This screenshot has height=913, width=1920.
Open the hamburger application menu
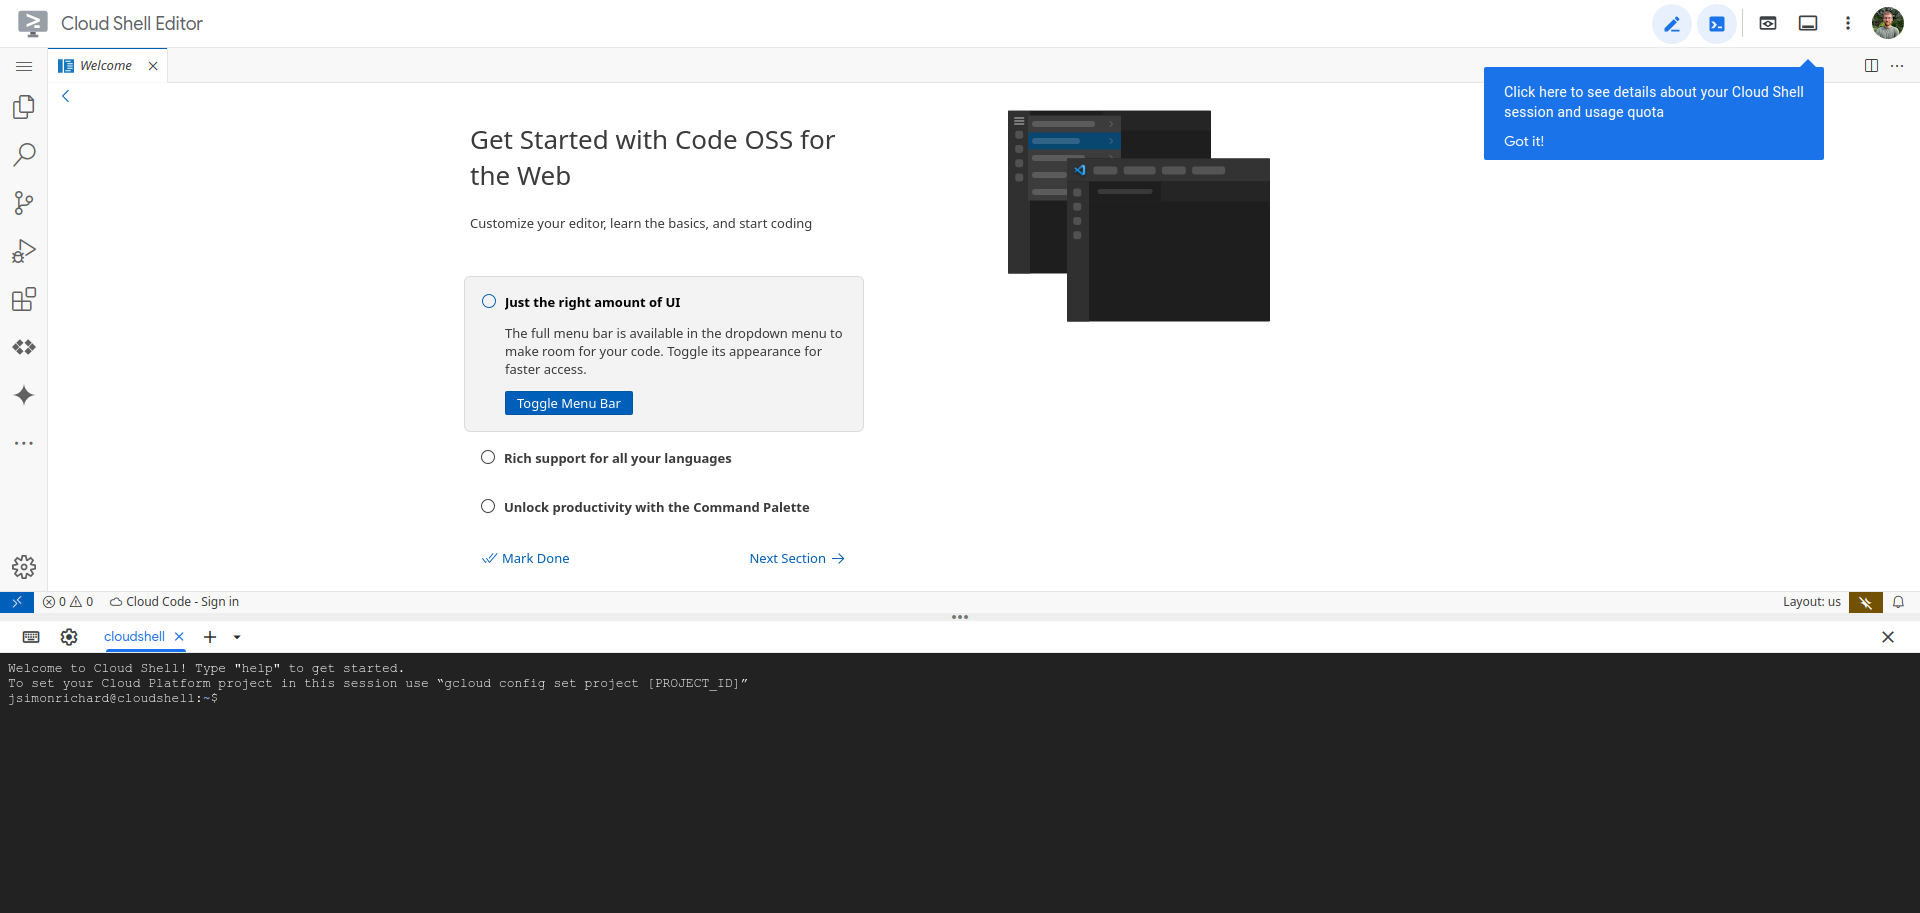24,66
